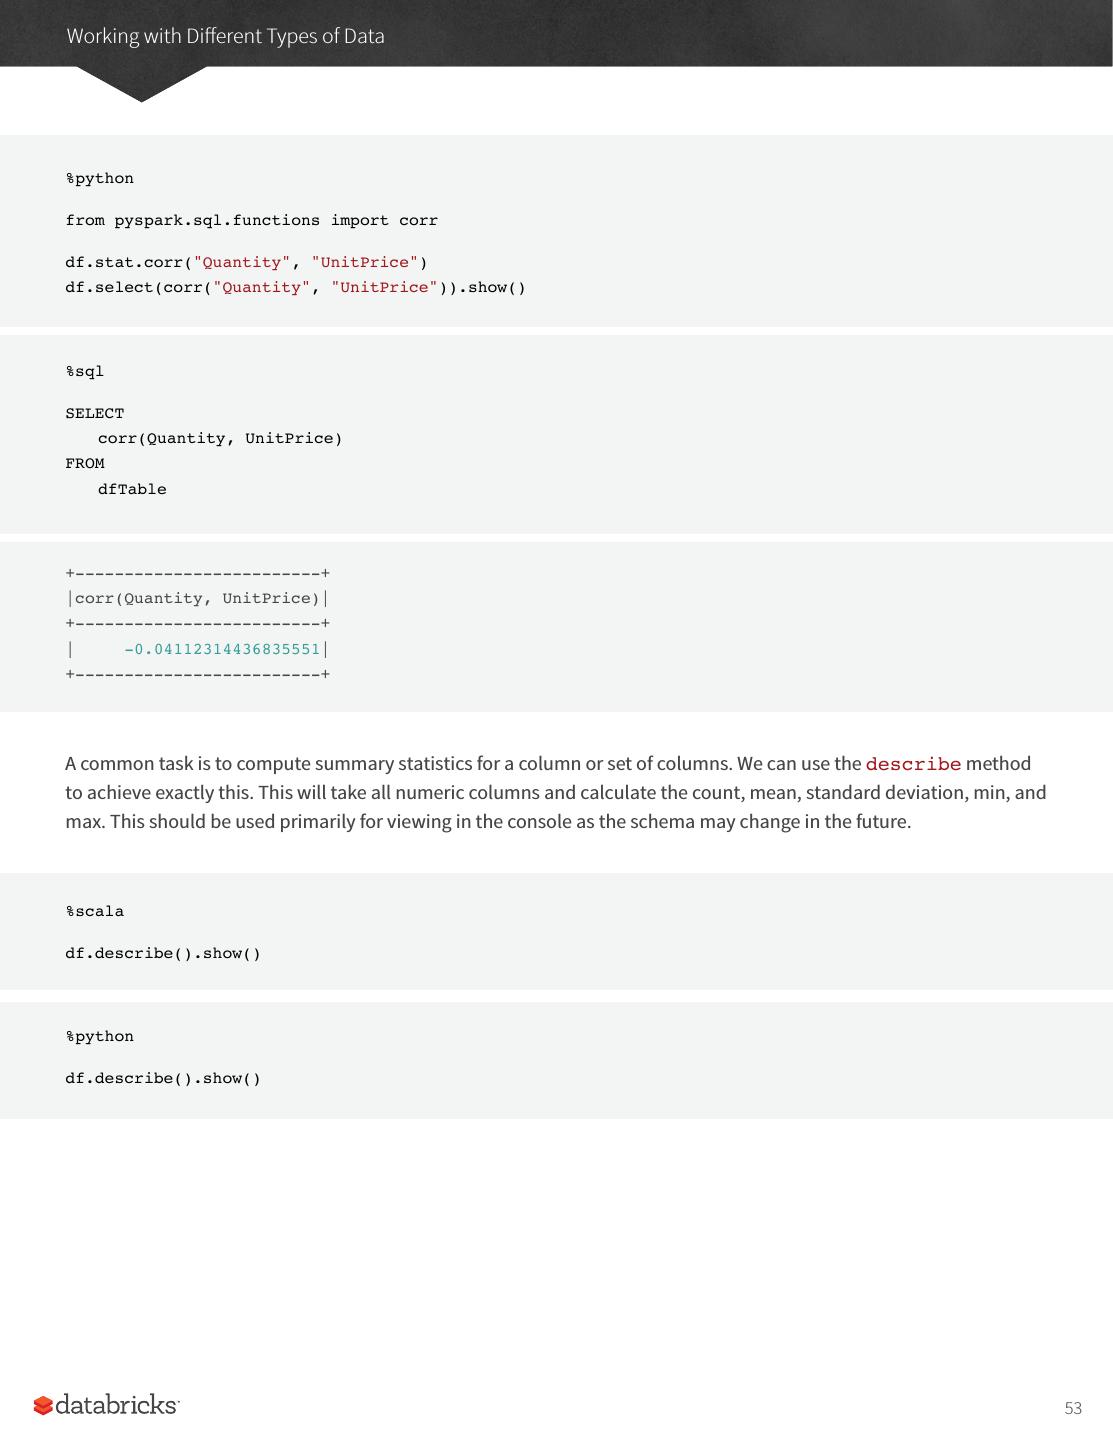
Task: Click the correlation value -0.04112314436835551
Action: 222,649
